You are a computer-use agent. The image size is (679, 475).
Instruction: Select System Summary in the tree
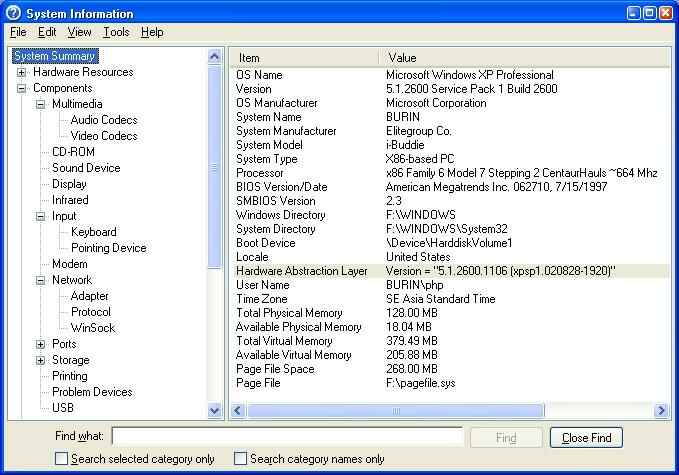click(x=55, y=56)
